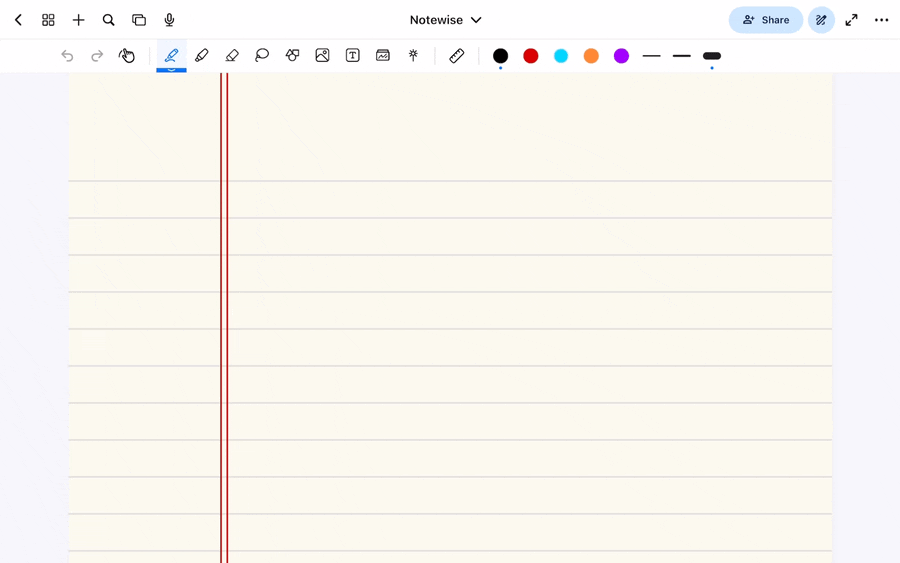Image resolution: width=900 pixels, height=563 pixels.
Task: Select the Text box tool
Action: coord(352,55)
